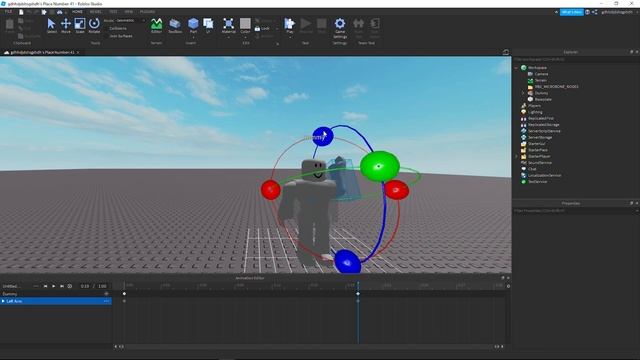640x360 pixels.
Task: Open the Terrain Editor
Action: click(x=156, y=26)
